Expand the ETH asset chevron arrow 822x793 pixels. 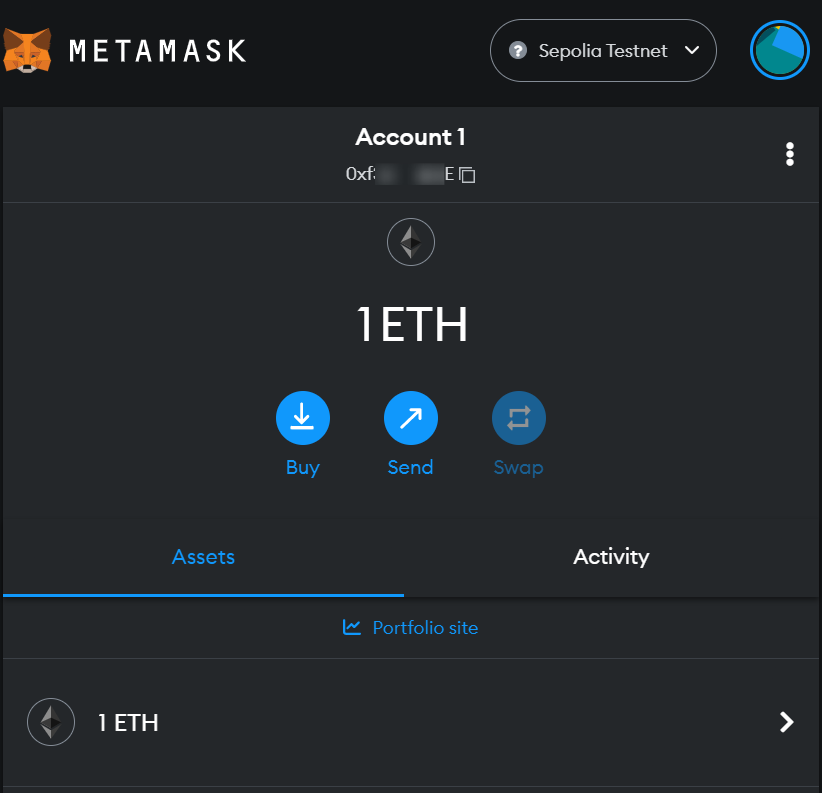coord(787,722)
